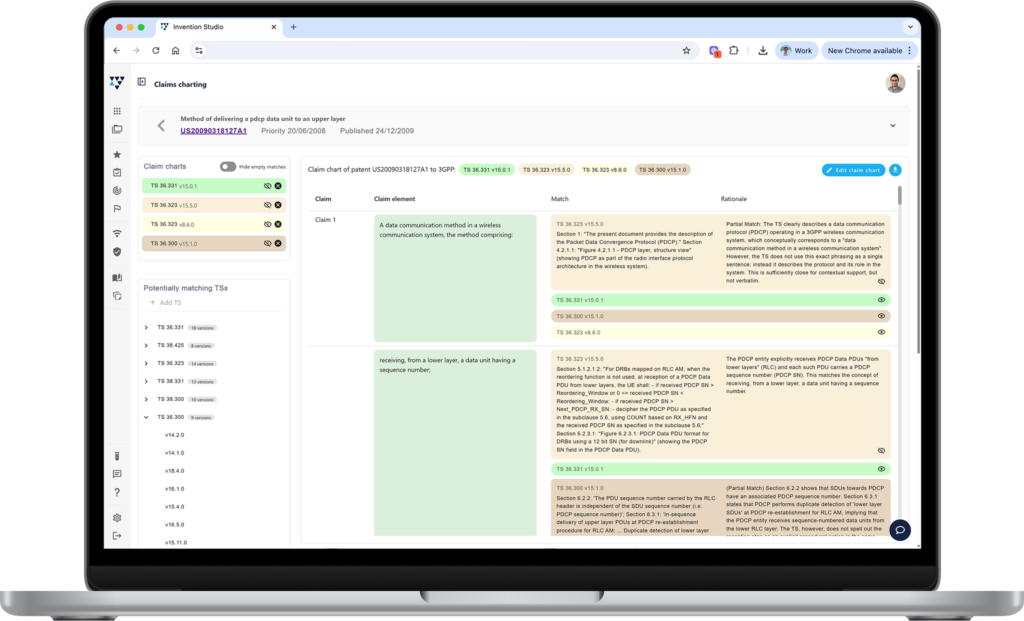Click the logout icon in sidebar

click(x=117, y=536)
